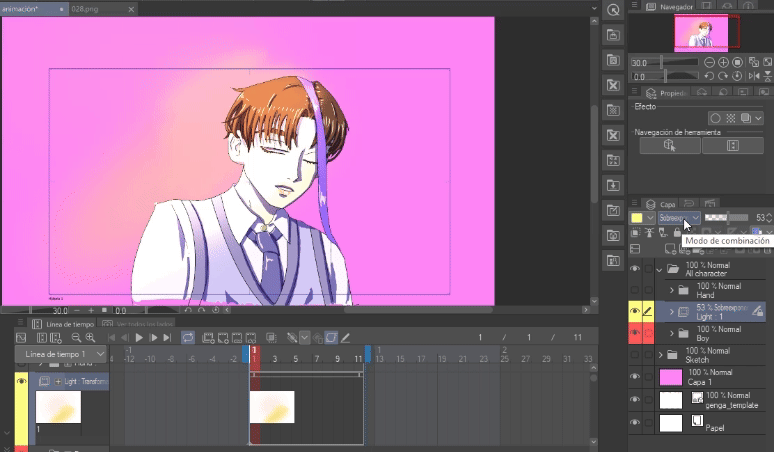Image resolution: width=774 pixels, height=452 pixels.
Task: Select the pink 'Capa 1' layer thumbnail
Action: point(671,377)
